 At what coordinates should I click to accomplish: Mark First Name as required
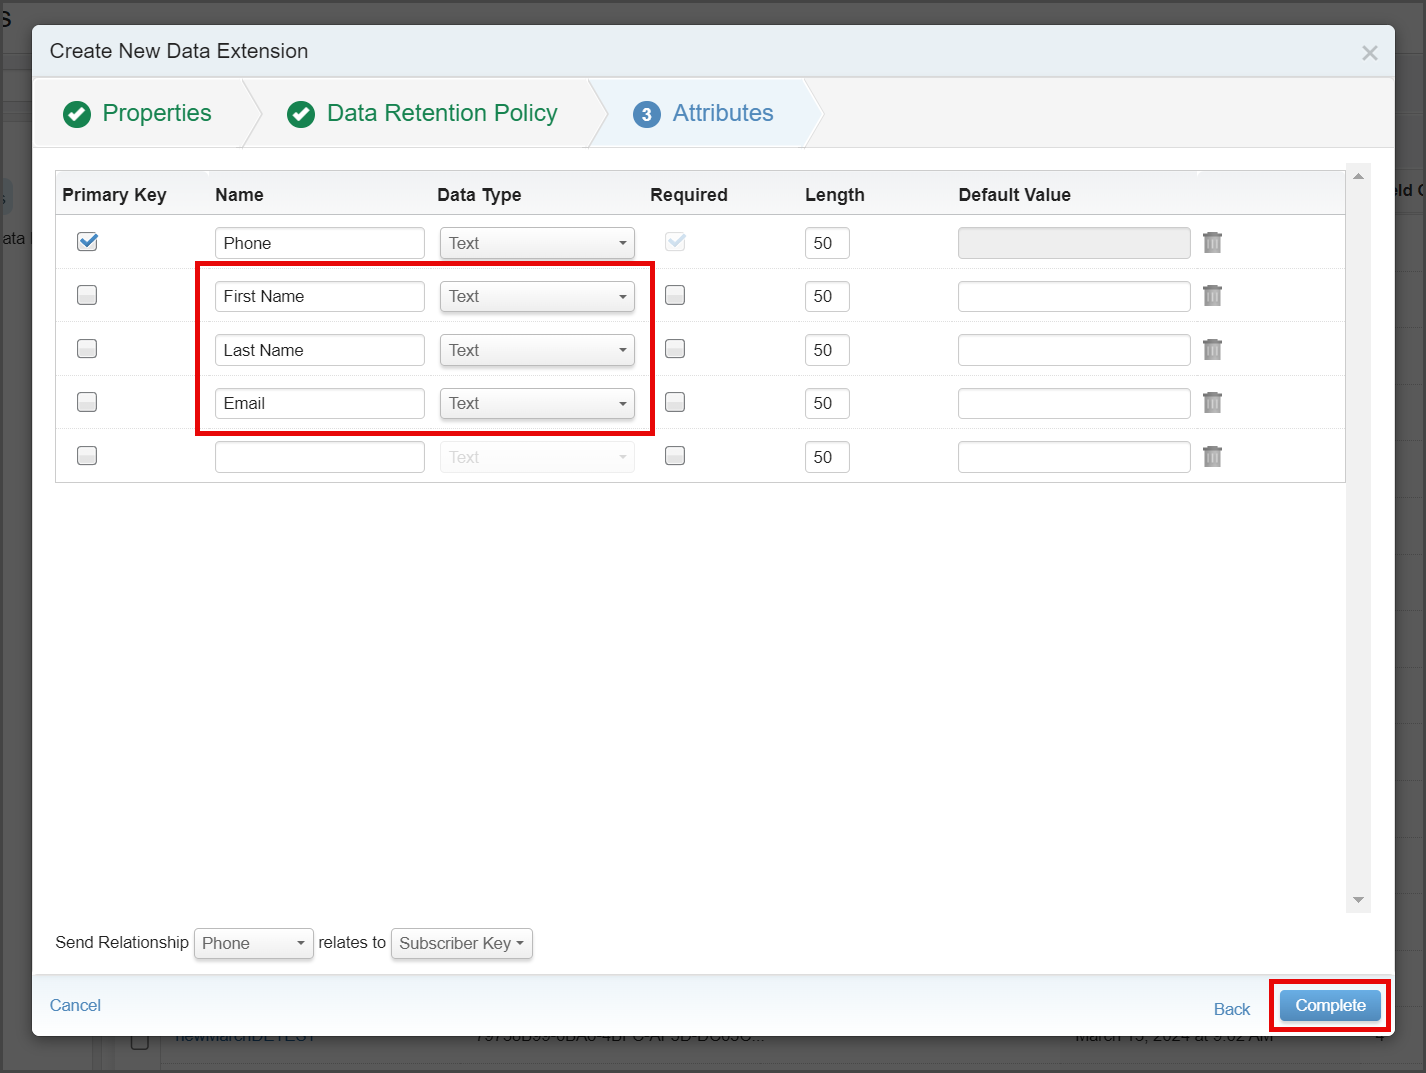[675, 295]
